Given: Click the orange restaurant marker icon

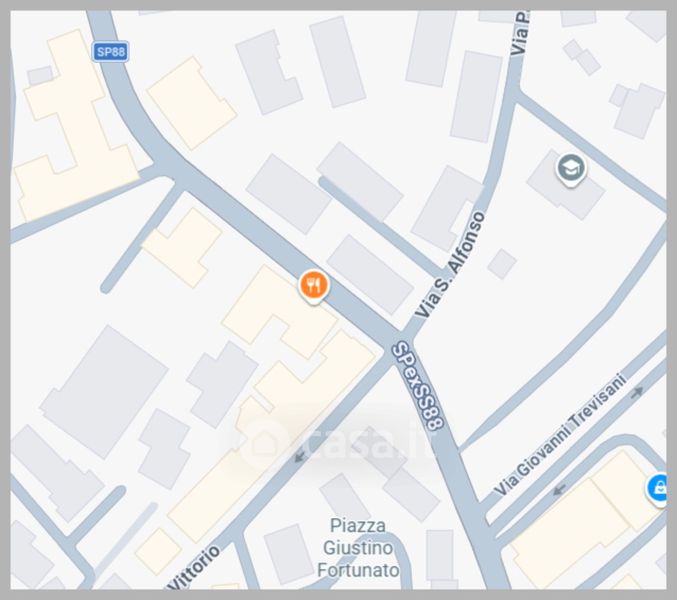Looking at the screenshot, I should (x=314, y=286).
